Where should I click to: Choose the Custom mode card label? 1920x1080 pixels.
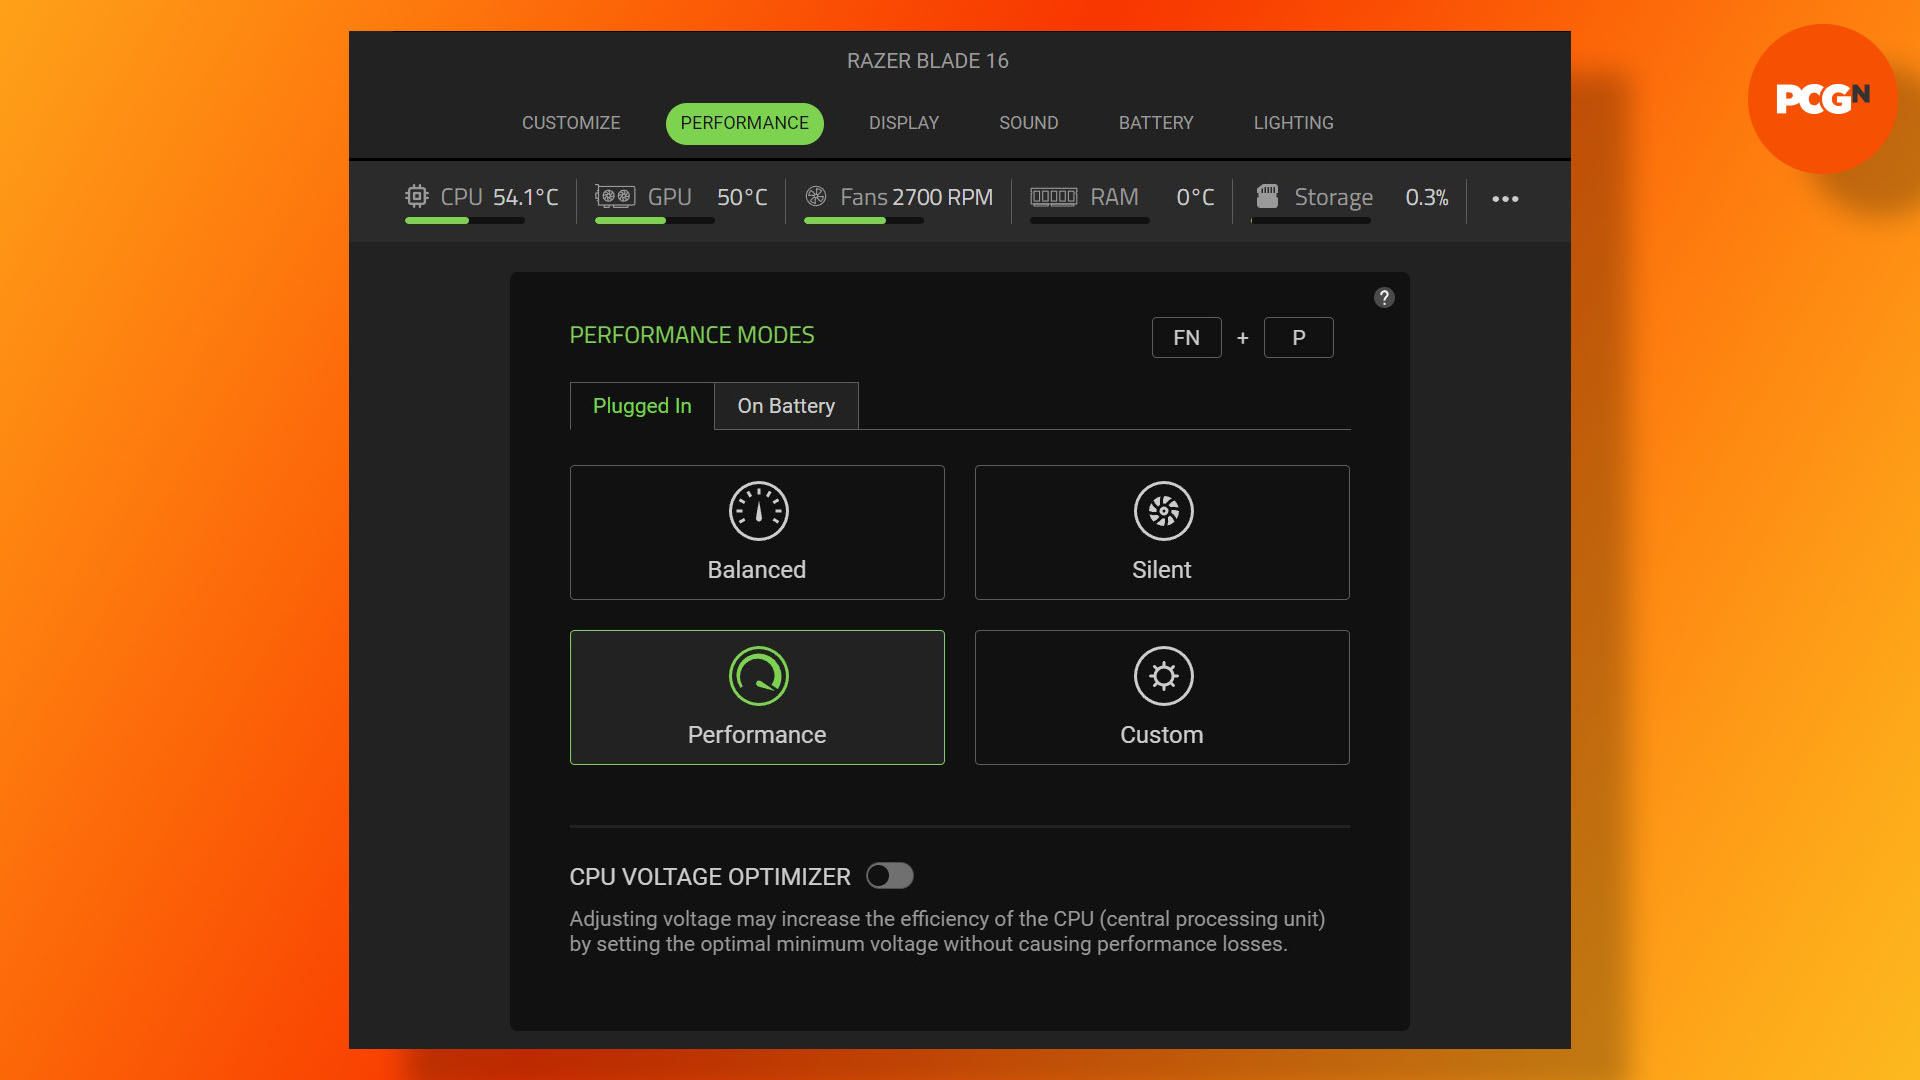(1162, 735)
